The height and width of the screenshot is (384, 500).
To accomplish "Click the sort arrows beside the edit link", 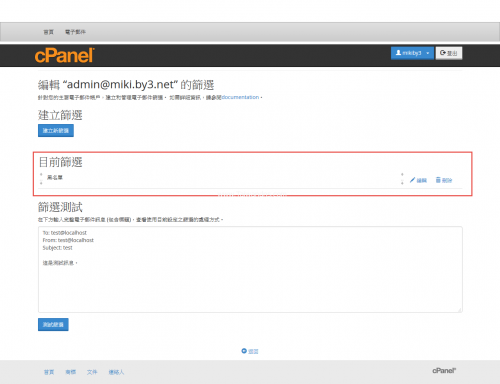I will [x=402, y=179].
